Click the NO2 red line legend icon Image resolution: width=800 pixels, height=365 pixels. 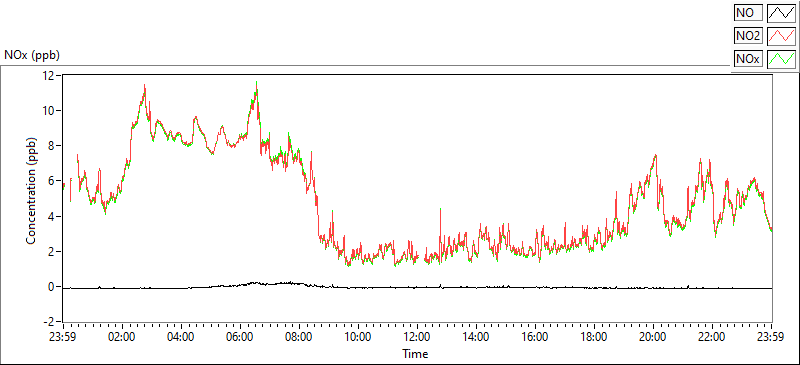pos(781,36)
